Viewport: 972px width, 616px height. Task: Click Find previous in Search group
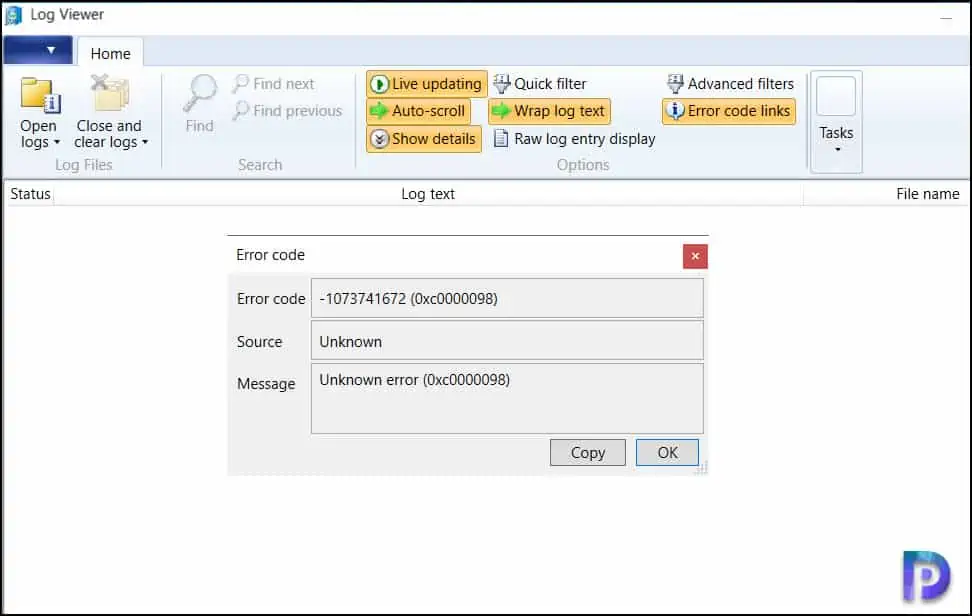point(288,111)
